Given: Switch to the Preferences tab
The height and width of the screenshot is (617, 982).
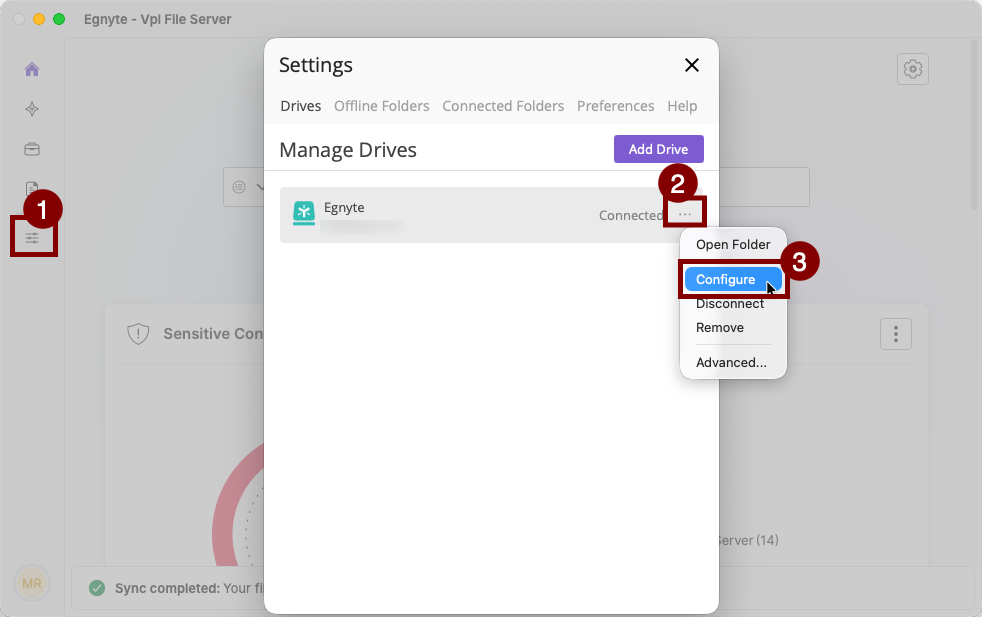Looking at the screenshot, I should point(616,106).
